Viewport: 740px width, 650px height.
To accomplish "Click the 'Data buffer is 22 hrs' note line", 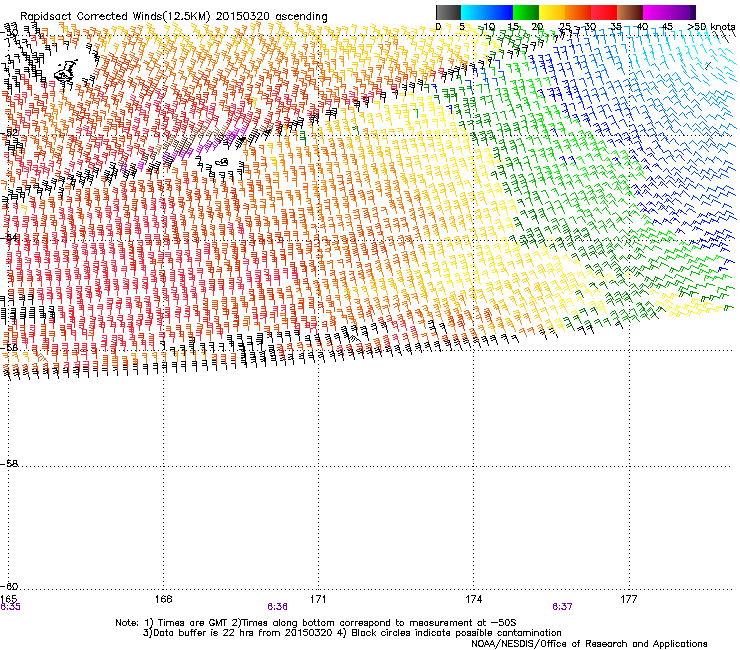I will [x=352, y=633].
